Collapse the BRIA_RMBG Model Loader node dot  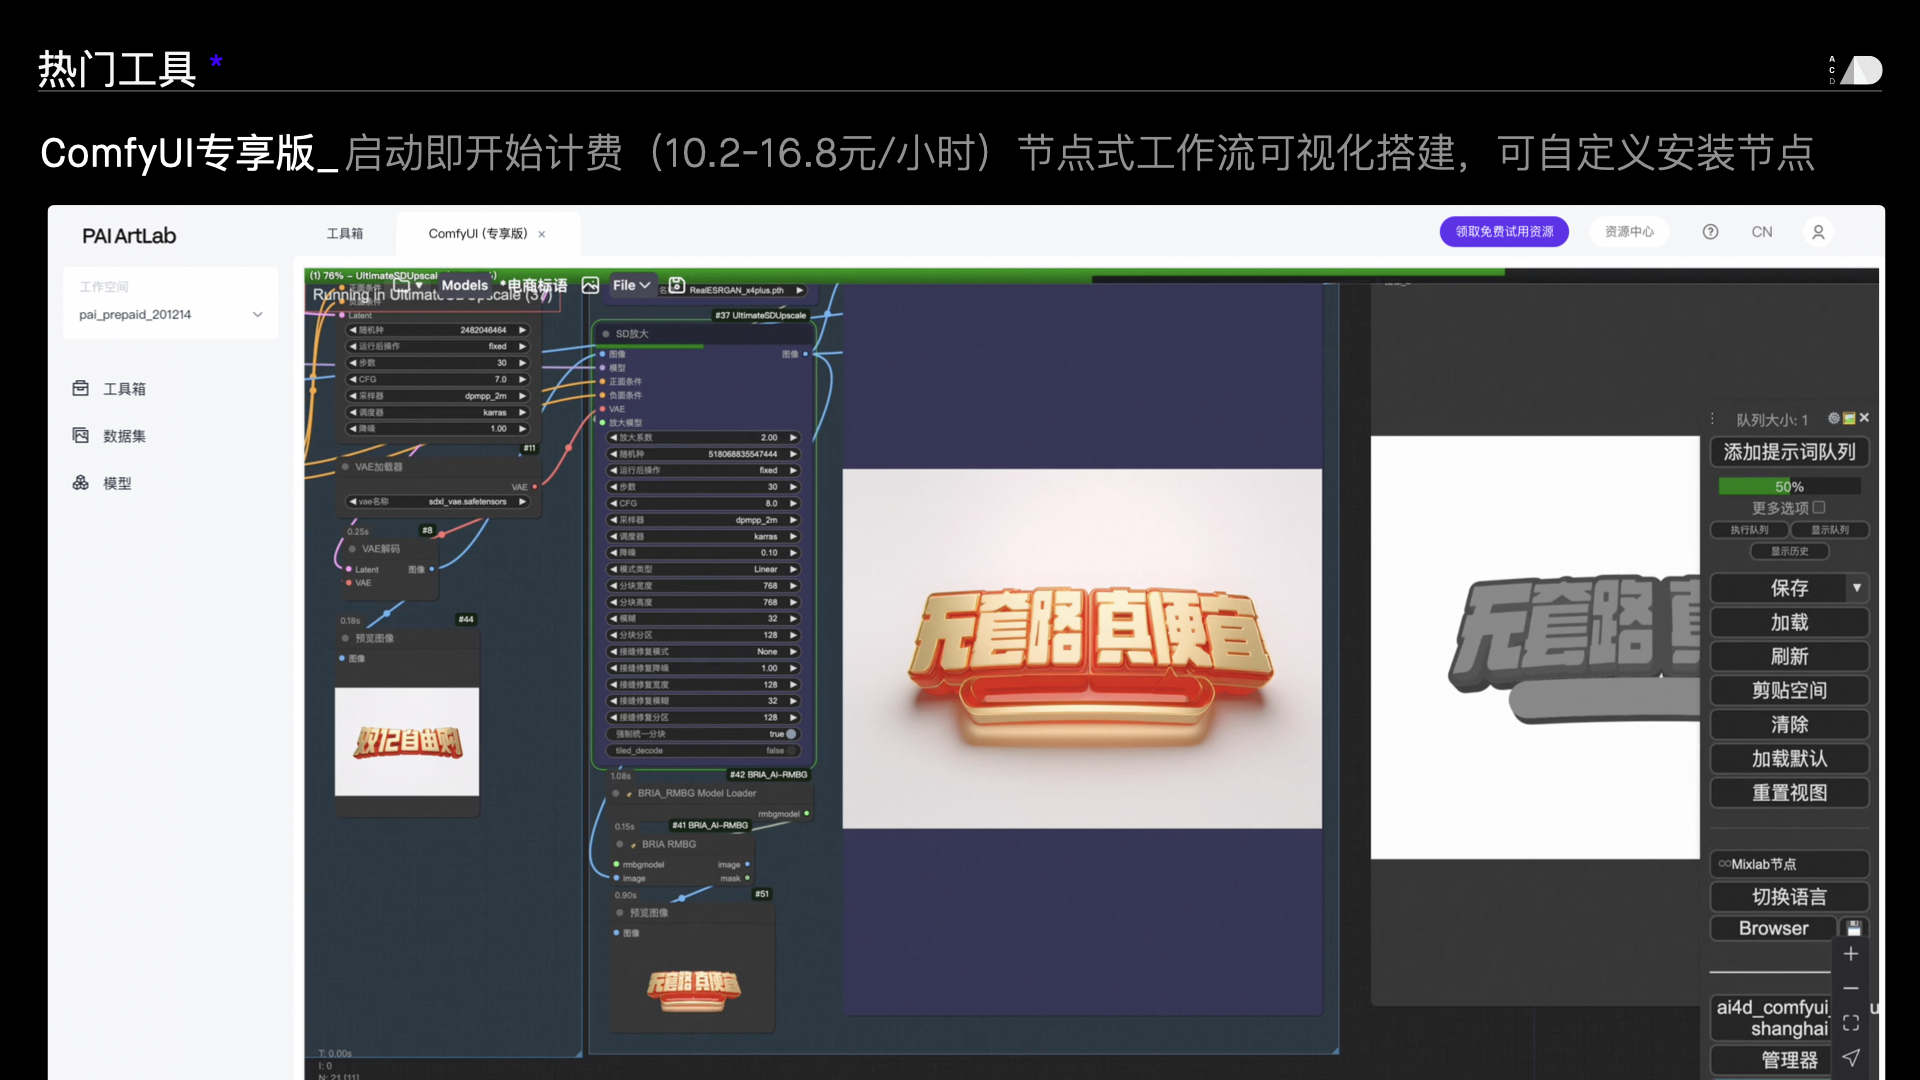pos(615,793)
